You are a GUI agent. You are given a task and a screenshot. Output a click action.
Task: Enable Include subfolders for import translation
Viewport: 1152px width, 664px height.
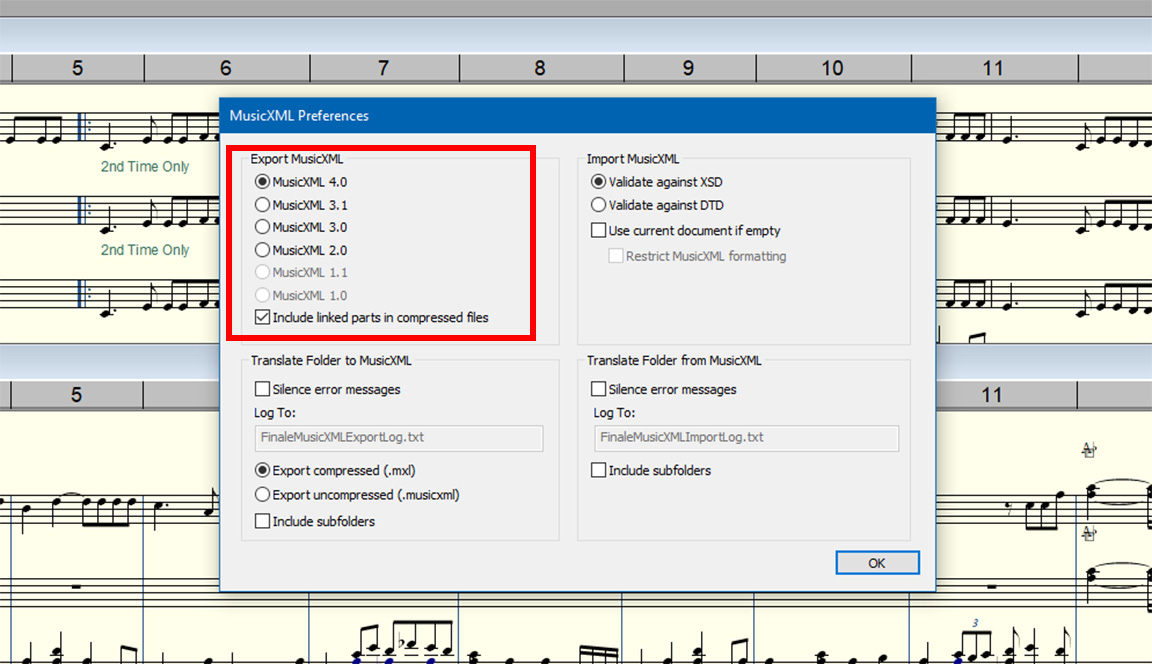pyautogui.click(x=599, y=470)
